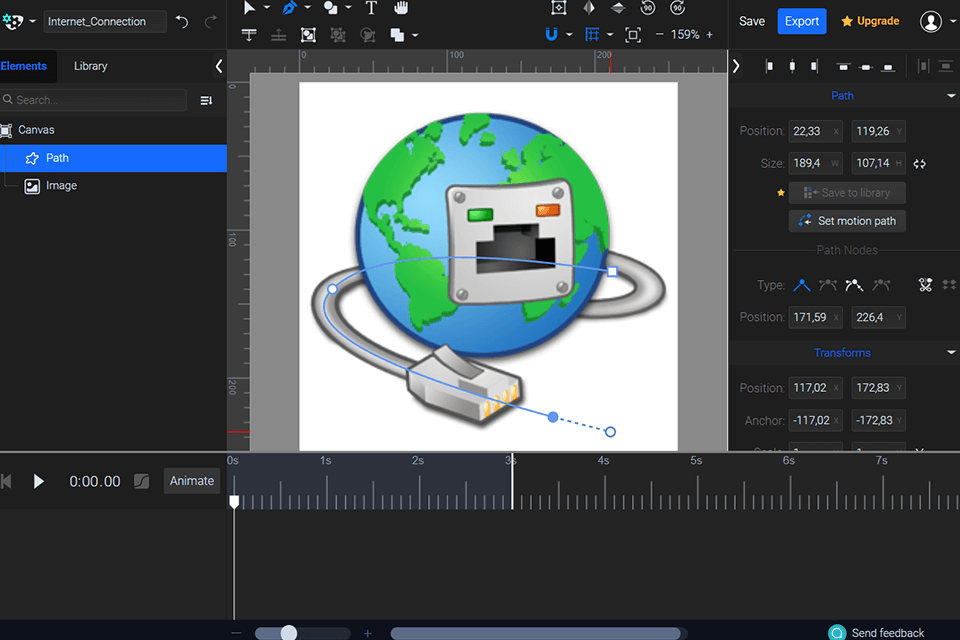The height and width of the screenshot is (640, 960).
Task: Toggle the grid guides icon
Action: [591, 35]
